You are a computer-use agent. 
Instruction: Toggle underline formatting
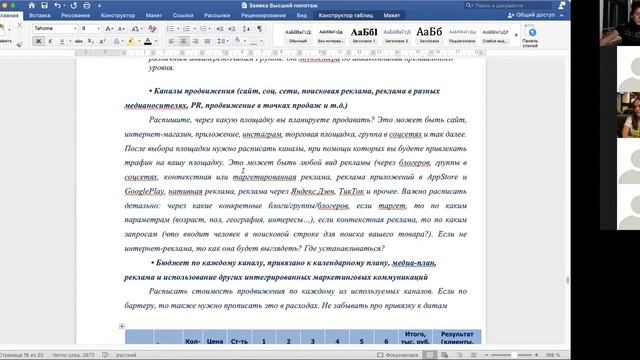click(x=62, y=41)
